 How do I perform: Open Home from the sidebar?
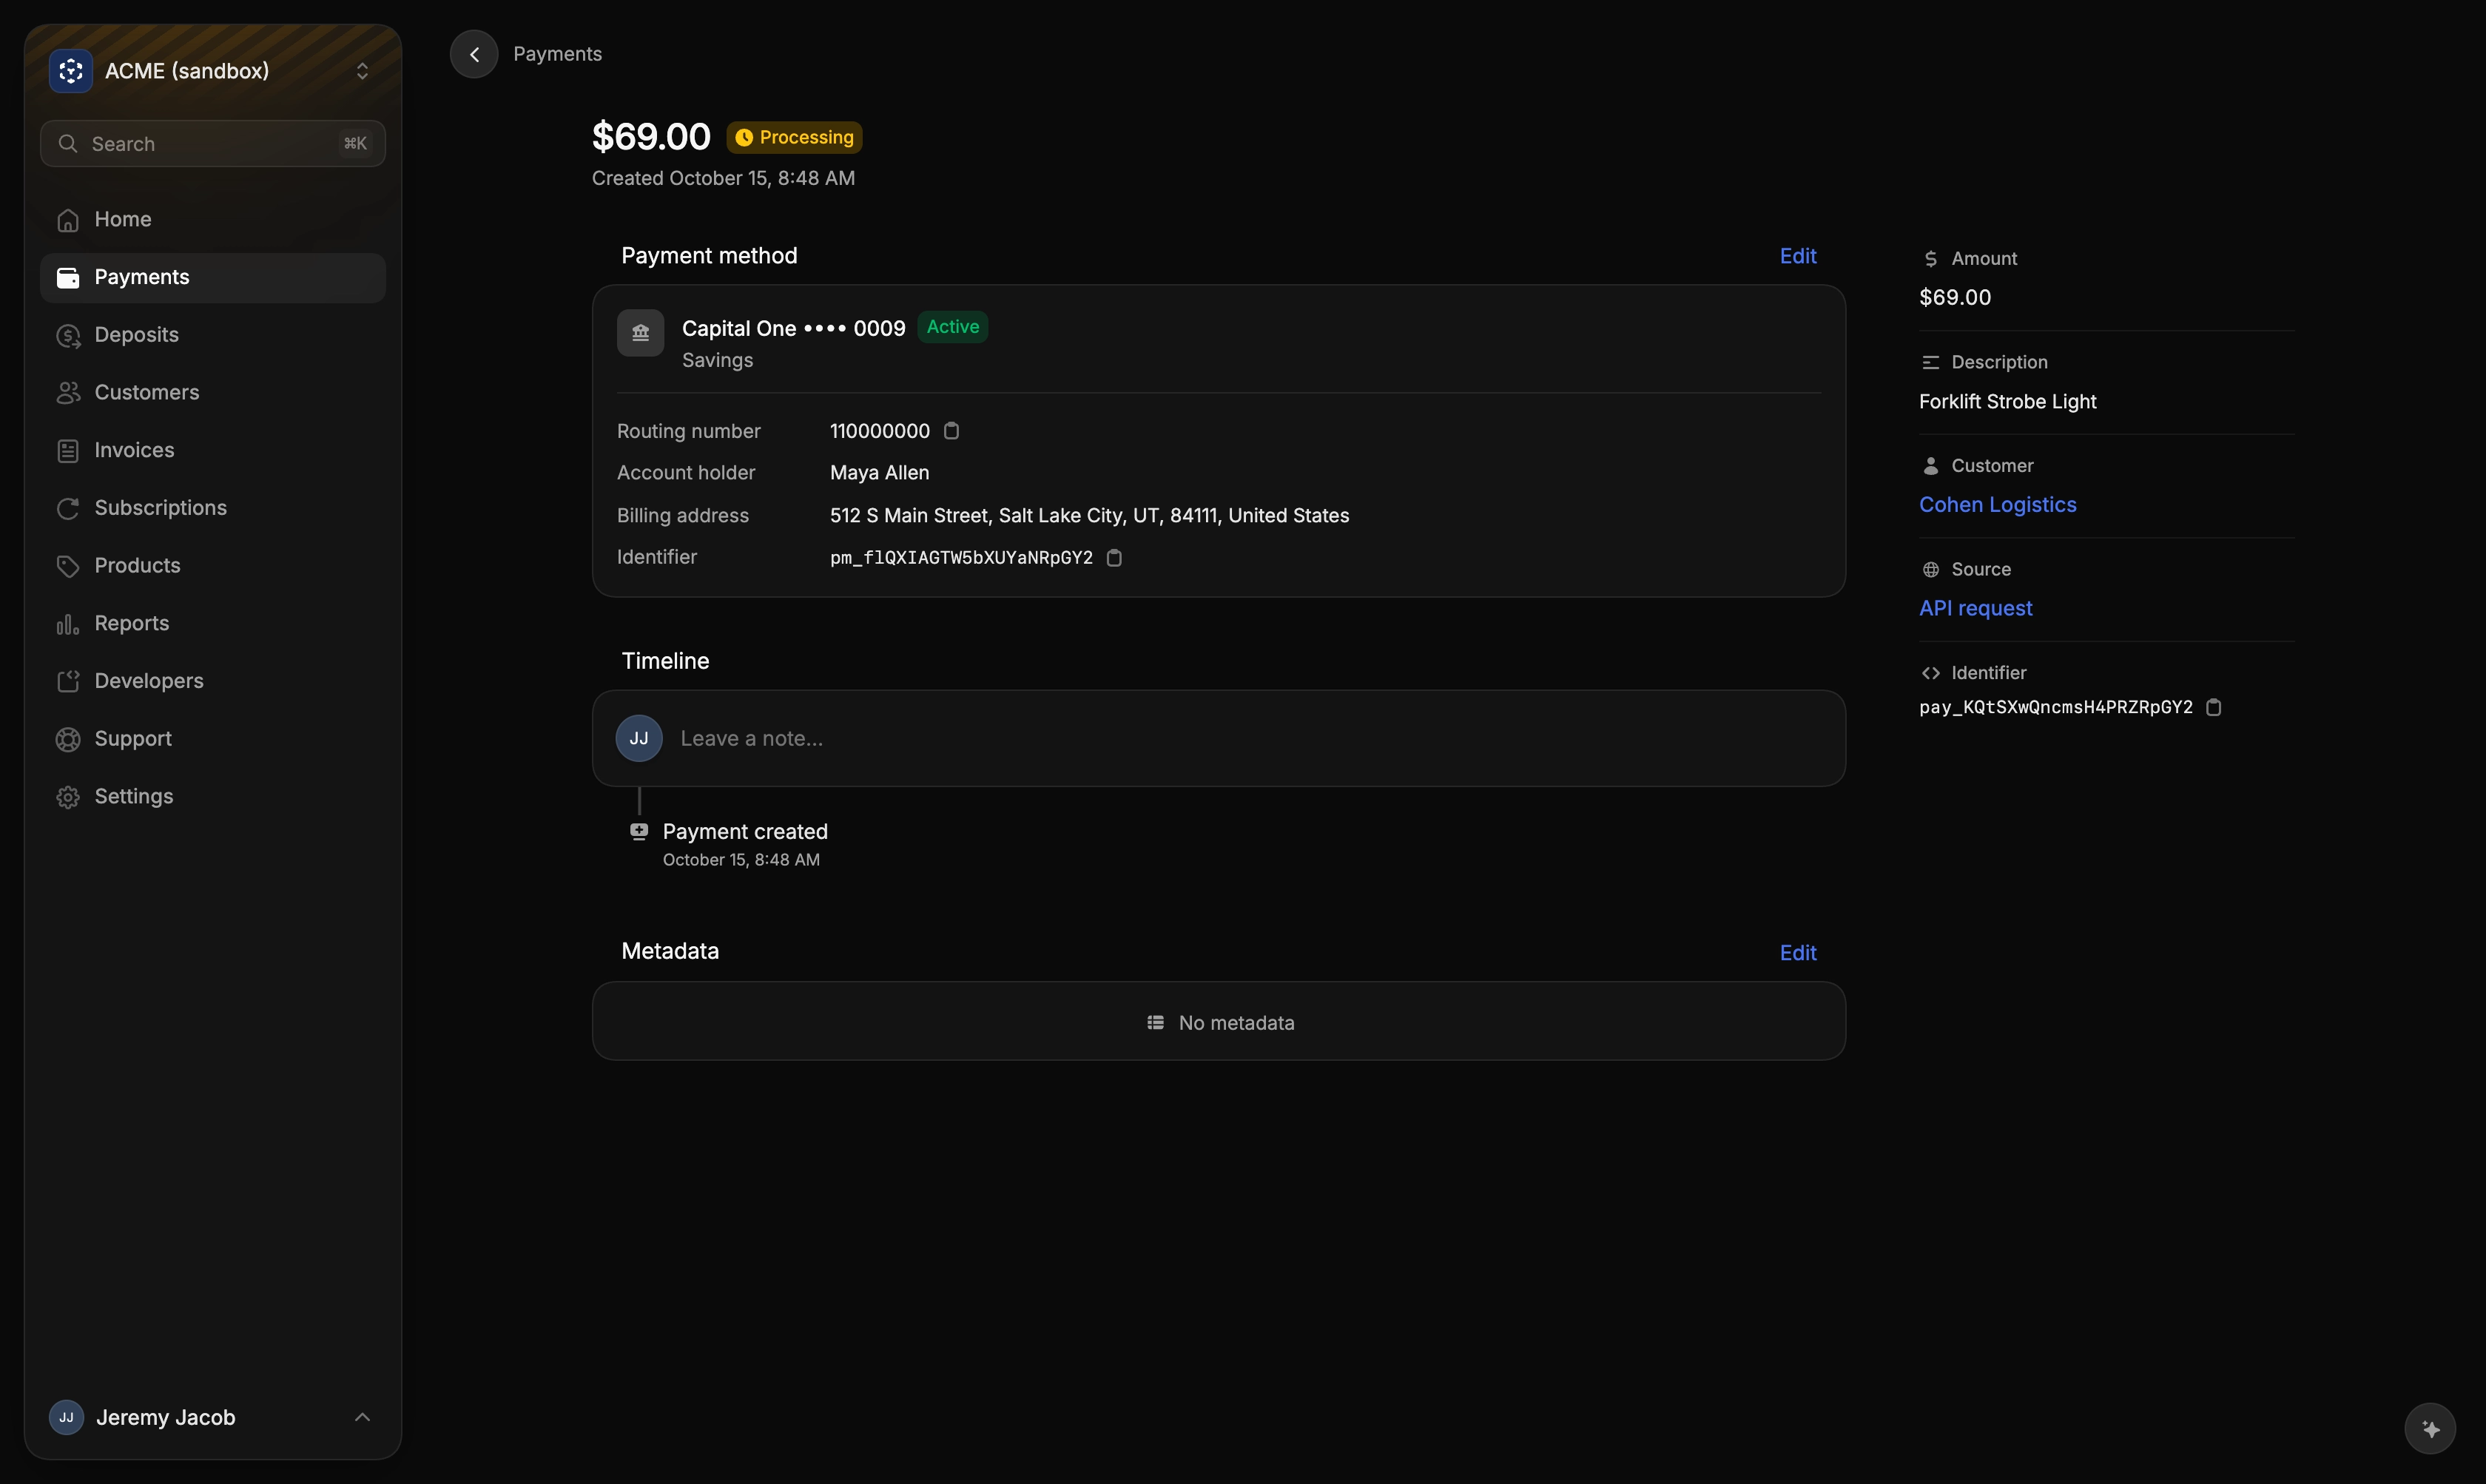click(213, 219)
